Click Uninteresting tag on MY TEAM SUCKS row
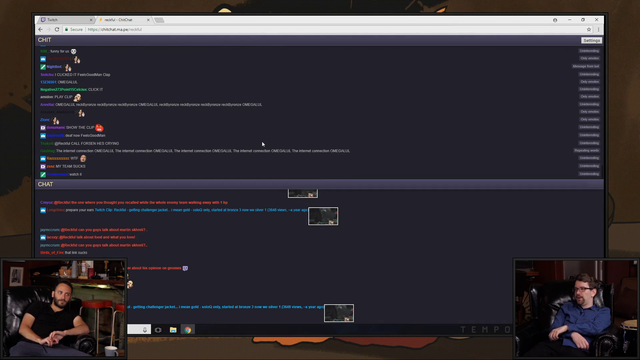This screenshot has width=640, height=360. (x=589, y=166)
